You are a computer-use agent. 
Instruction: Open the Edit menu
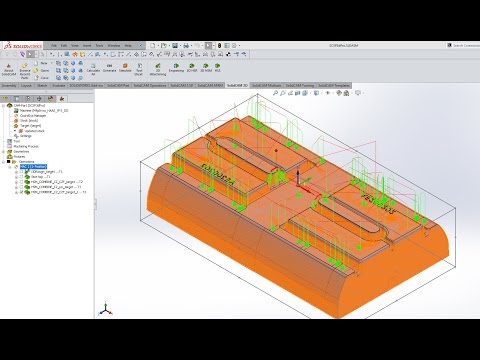64,46
